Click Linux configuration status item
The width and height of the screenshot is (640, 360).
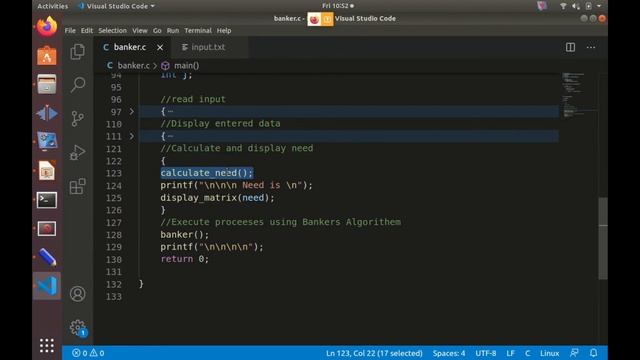click(x=549, y=353)
